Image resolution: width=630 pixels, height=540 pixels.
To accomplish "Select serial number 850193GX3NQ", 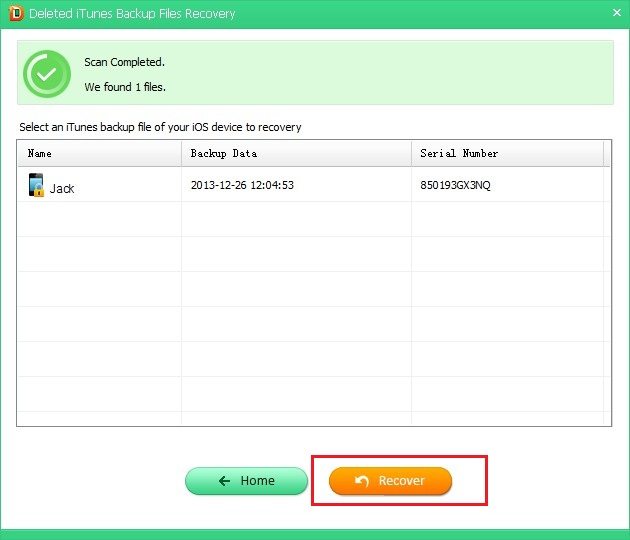I will 455,185.
